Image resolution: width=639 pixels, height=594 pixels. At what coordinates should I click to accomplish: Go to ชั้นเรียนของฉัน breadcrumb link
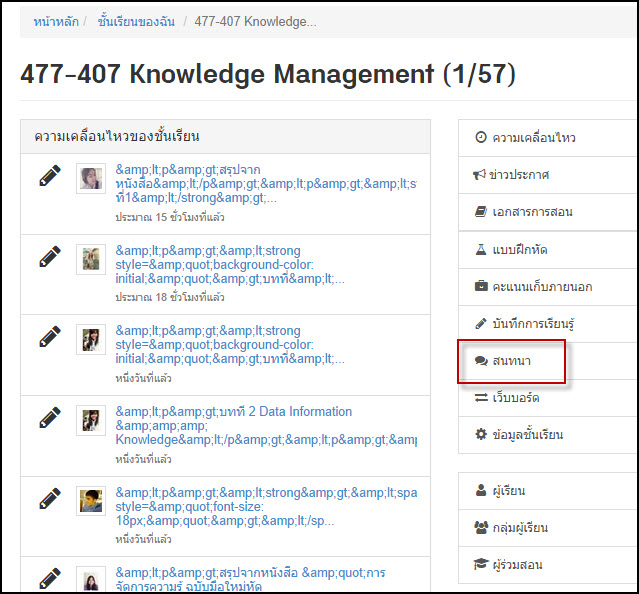136,22
